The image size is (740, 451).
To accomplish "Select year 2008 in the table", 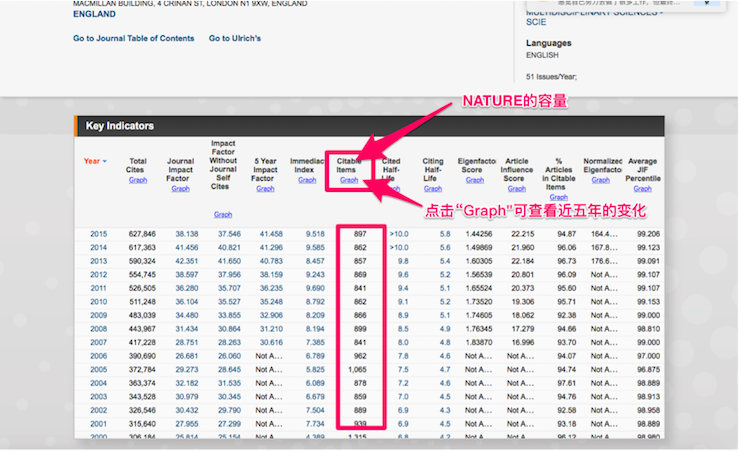I will tap(99, 329).
